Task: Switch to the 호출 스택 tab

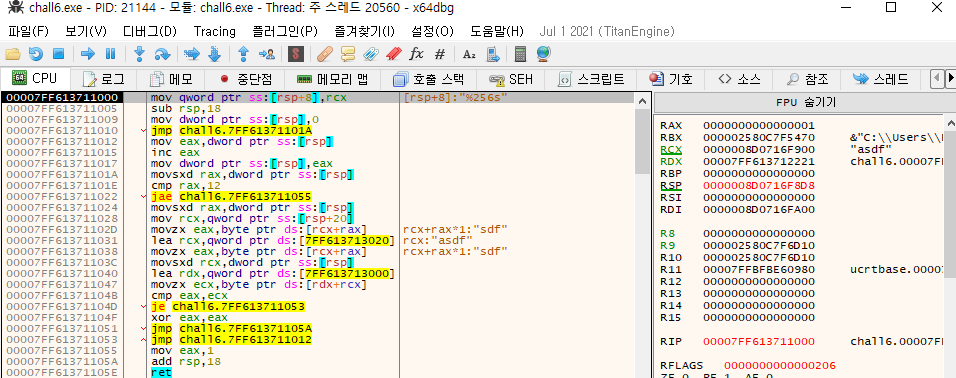Action: click(429, 79)
